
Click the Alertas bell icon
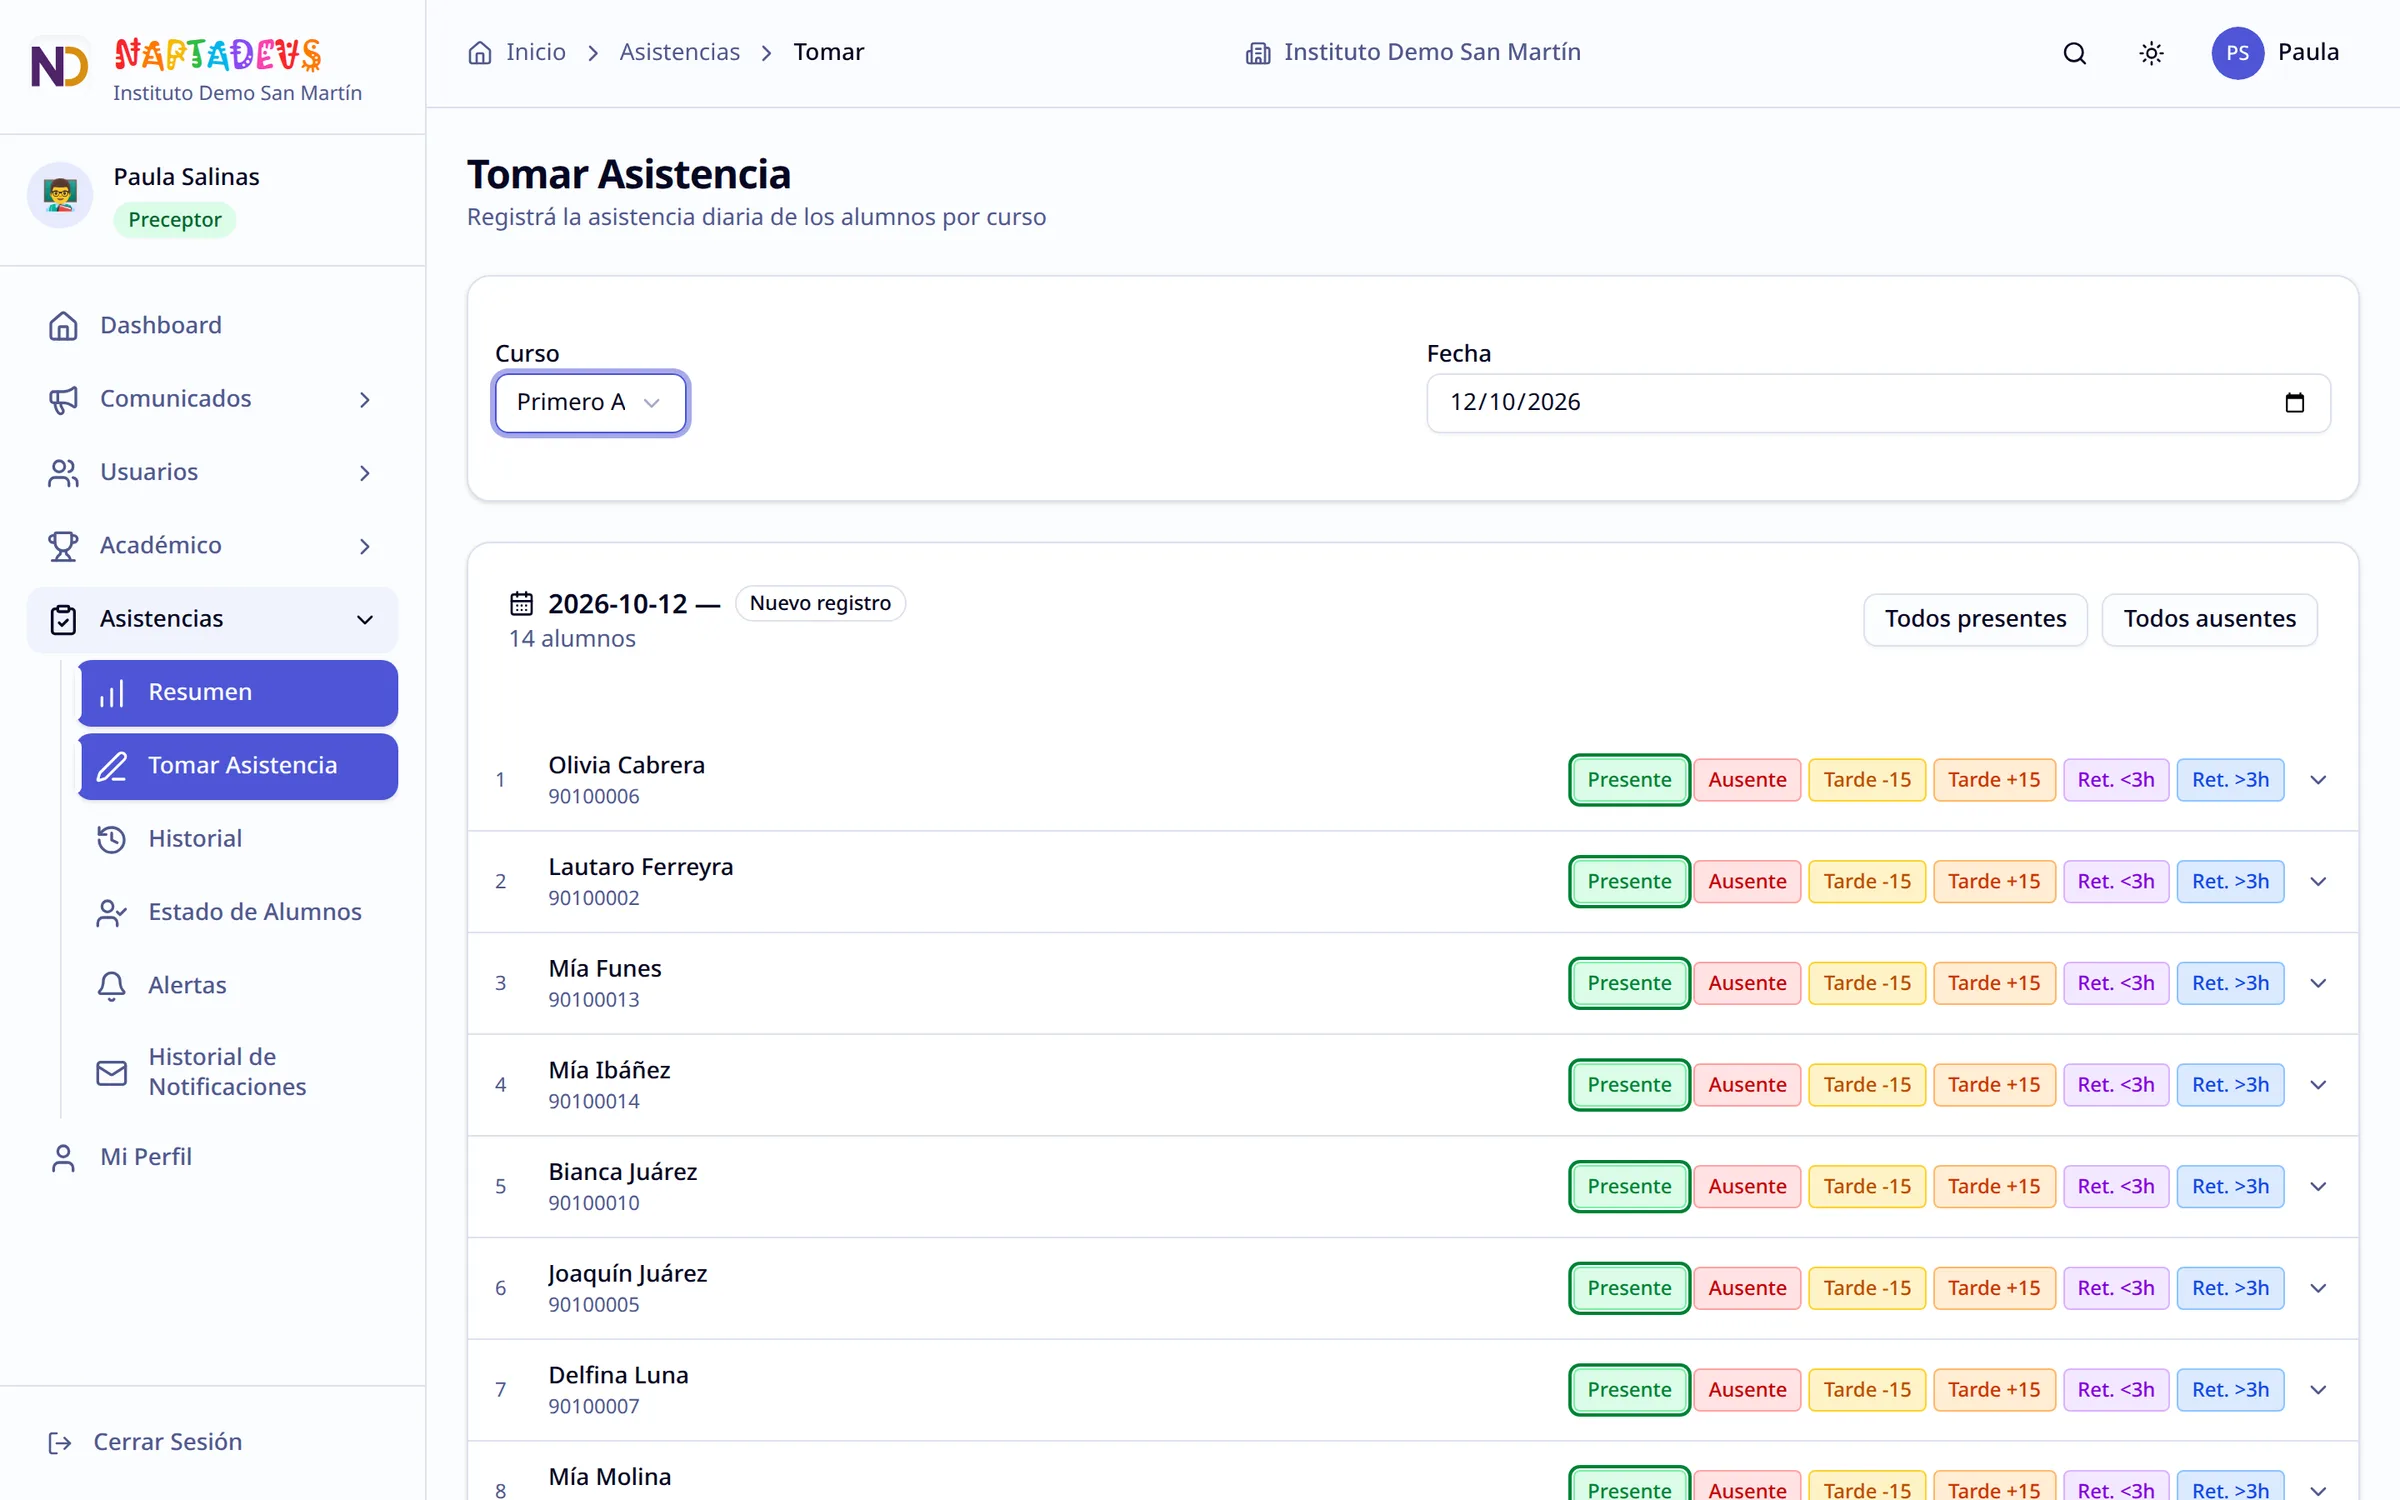click(111, 985)
